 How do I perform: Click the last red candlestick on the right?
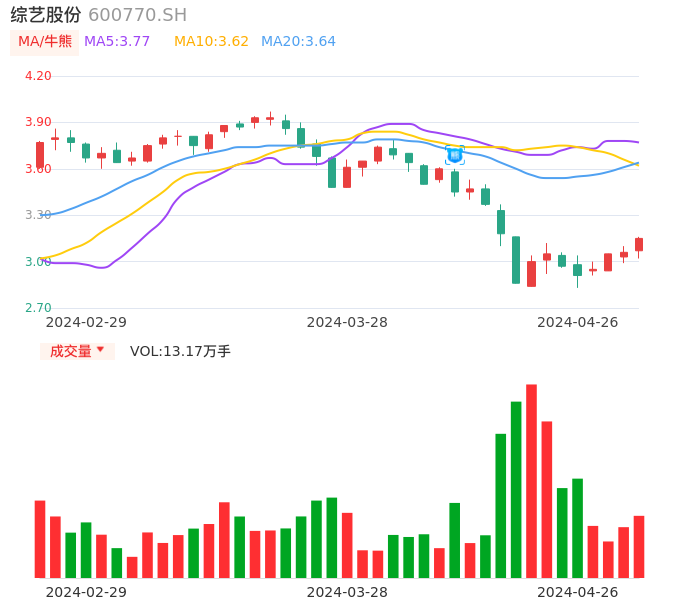click(639, 244)
